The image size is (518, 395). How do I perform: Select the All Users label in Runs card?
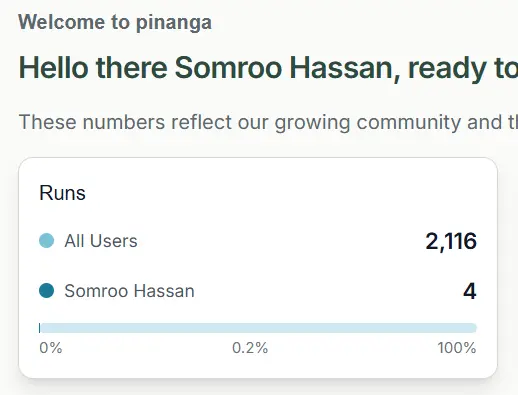(x=101, y=241)
